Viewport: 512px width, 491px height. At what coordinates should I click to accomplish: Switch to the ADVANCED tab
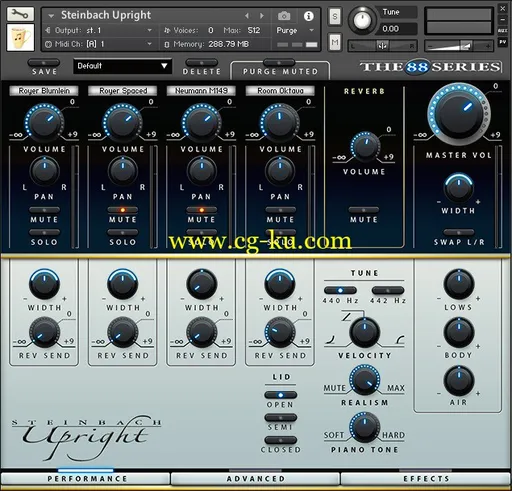(256, 479)
